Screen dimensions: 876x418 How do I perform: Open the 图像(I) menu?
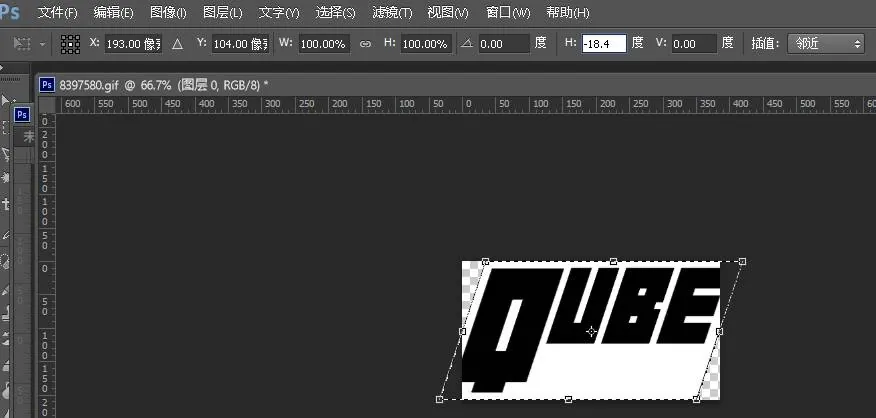pos(168,12)
